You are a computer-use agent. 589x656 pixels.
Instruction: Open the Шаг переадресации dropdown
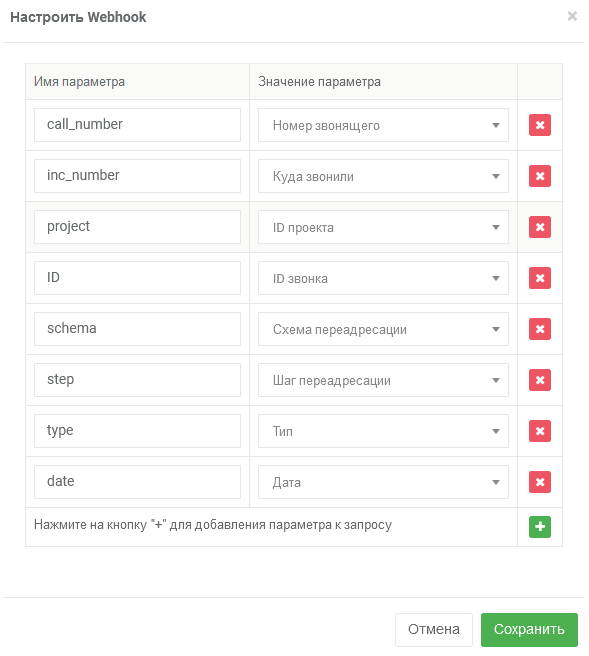tap(383, 380)
